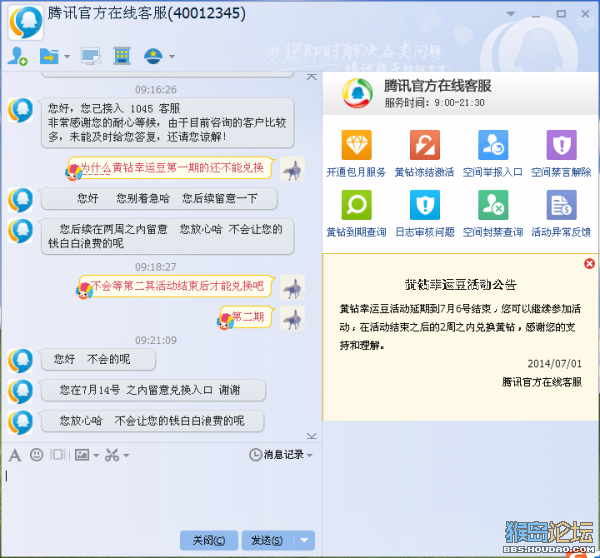Open 活动异常反馈 document icon

[x=561, y=205]
